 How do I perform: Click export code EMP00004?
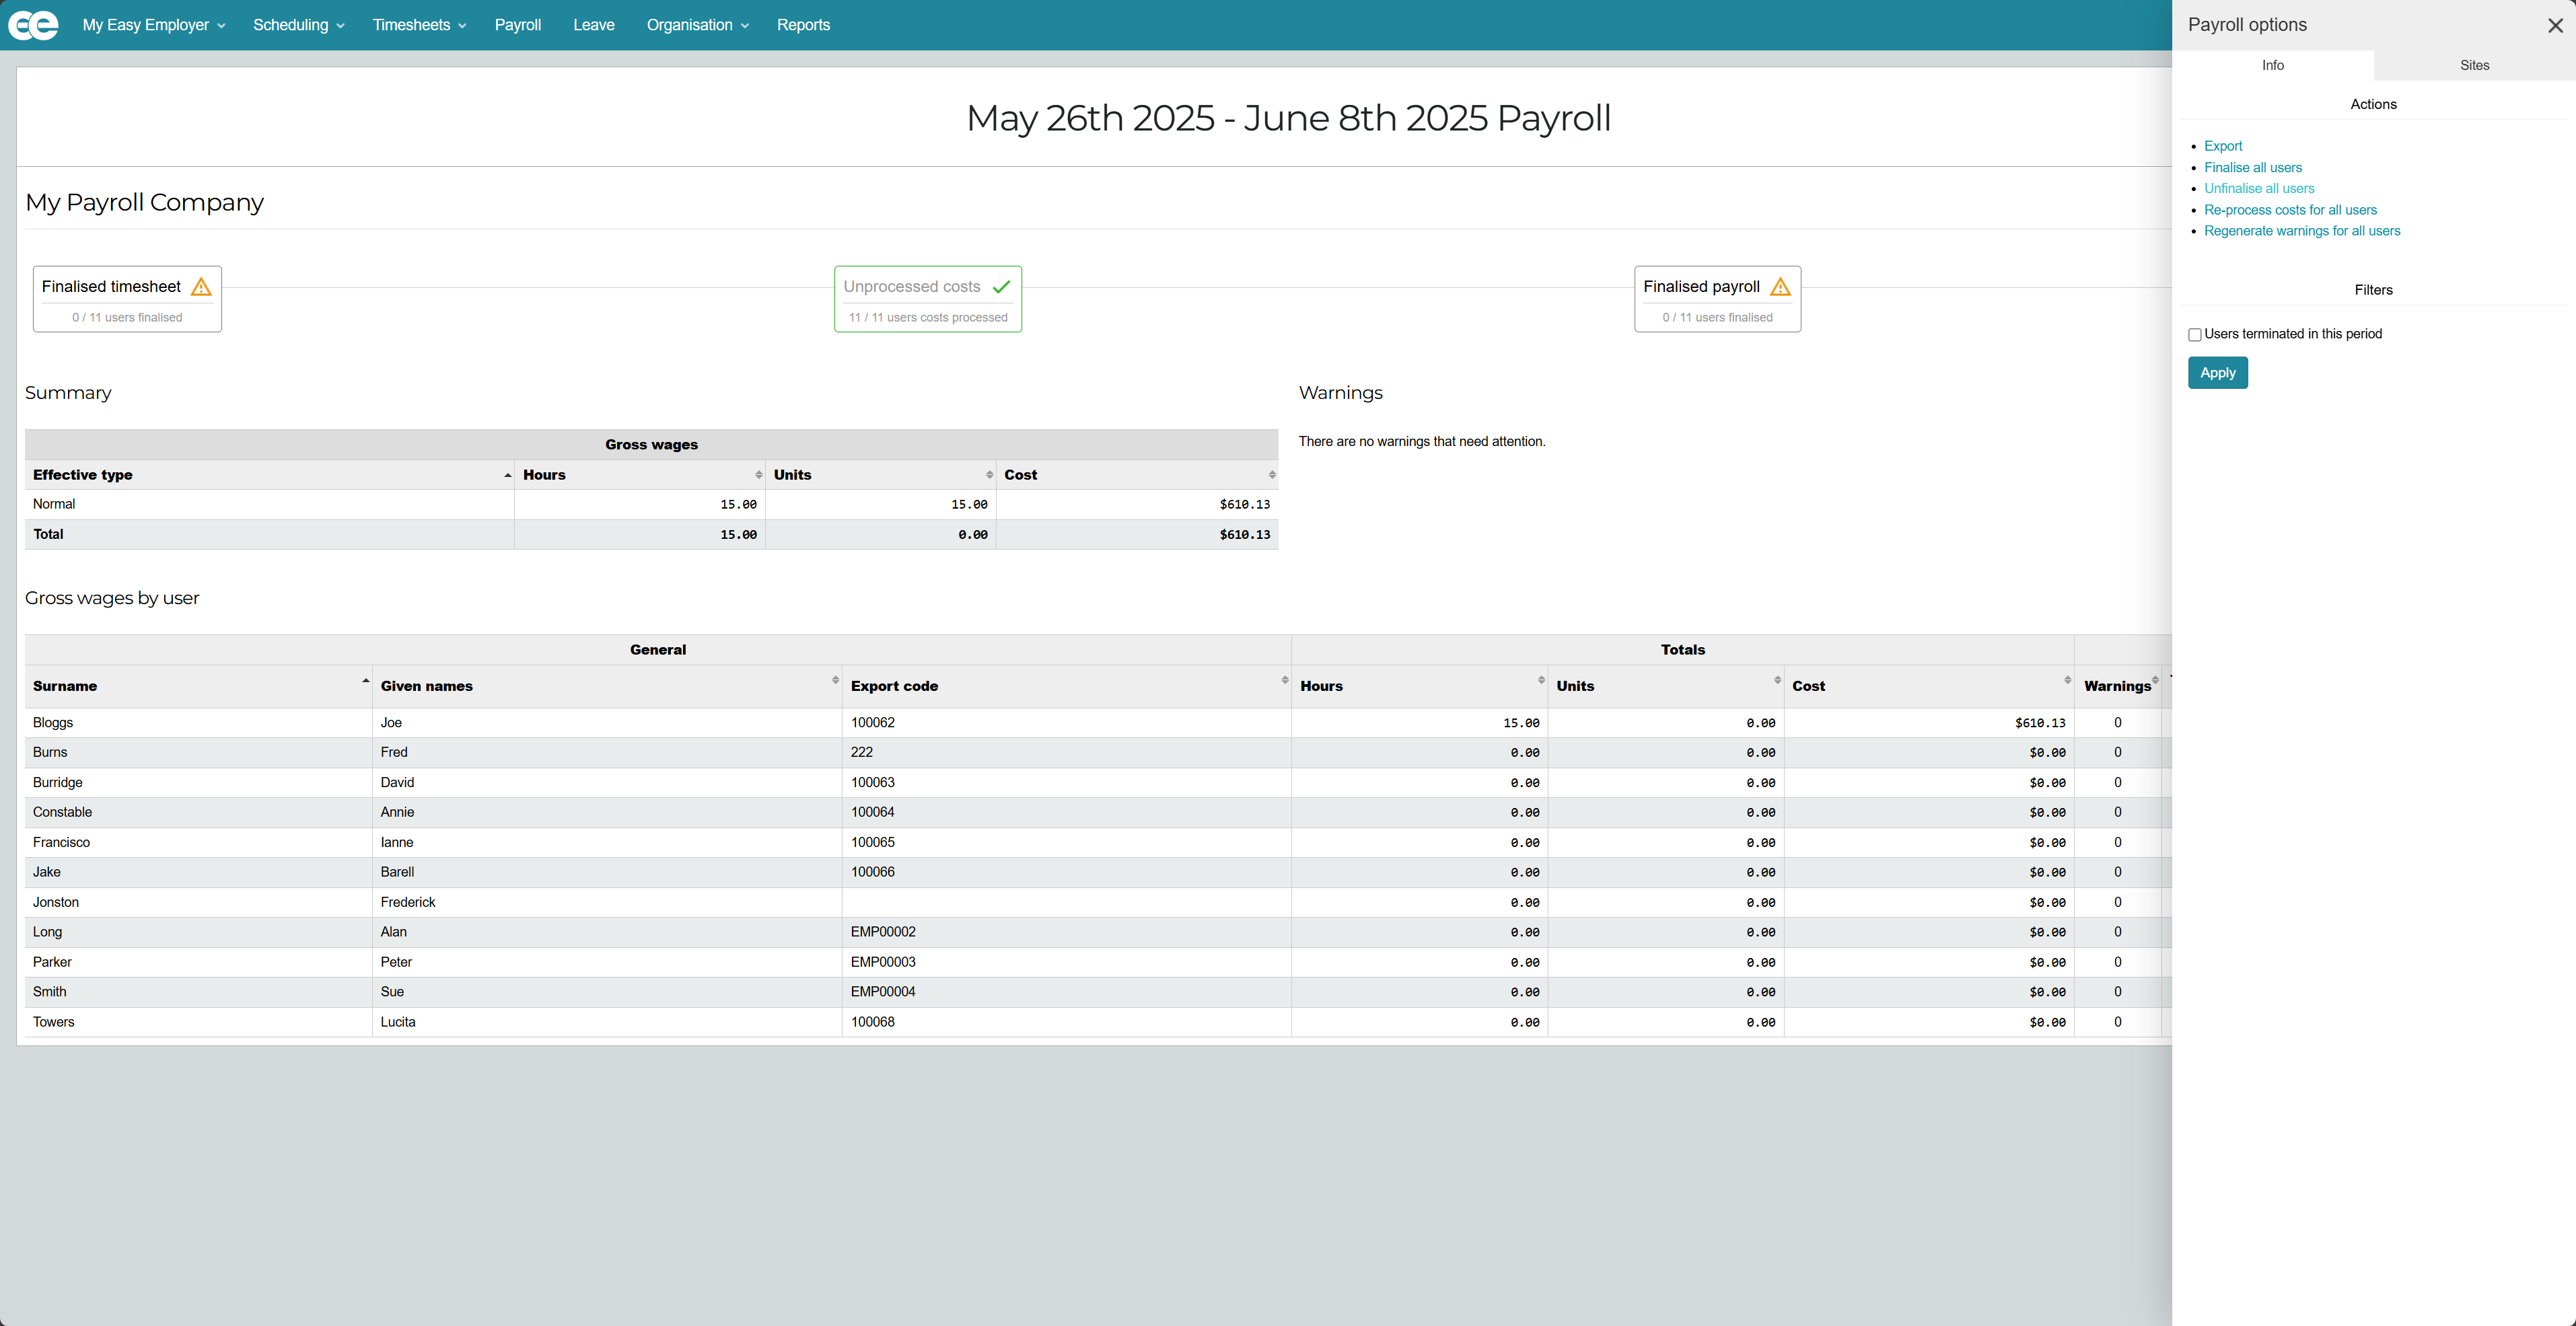pos(882,992)
